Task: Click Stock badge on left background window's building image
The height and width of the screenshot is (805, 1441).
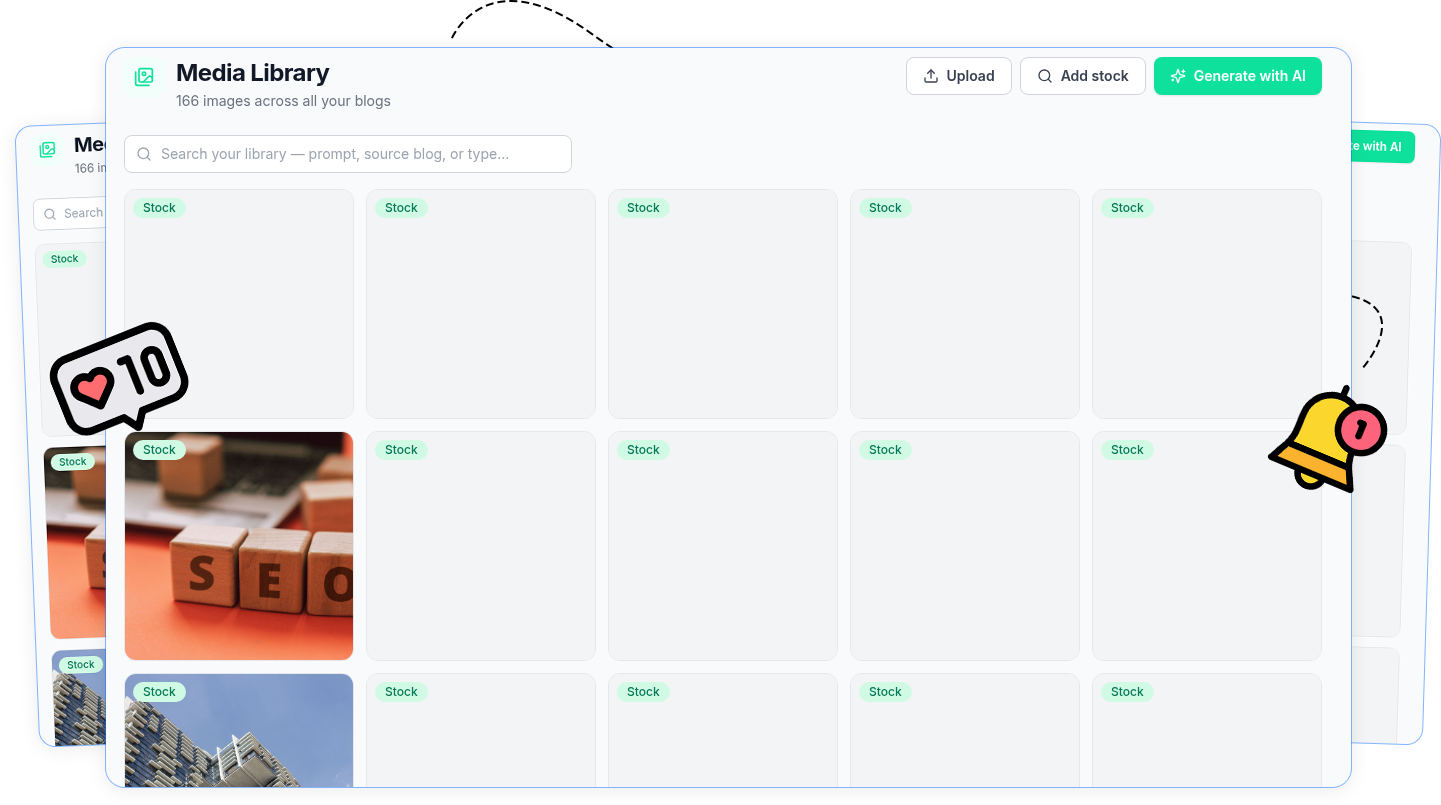Action: (x=81, y=665)
